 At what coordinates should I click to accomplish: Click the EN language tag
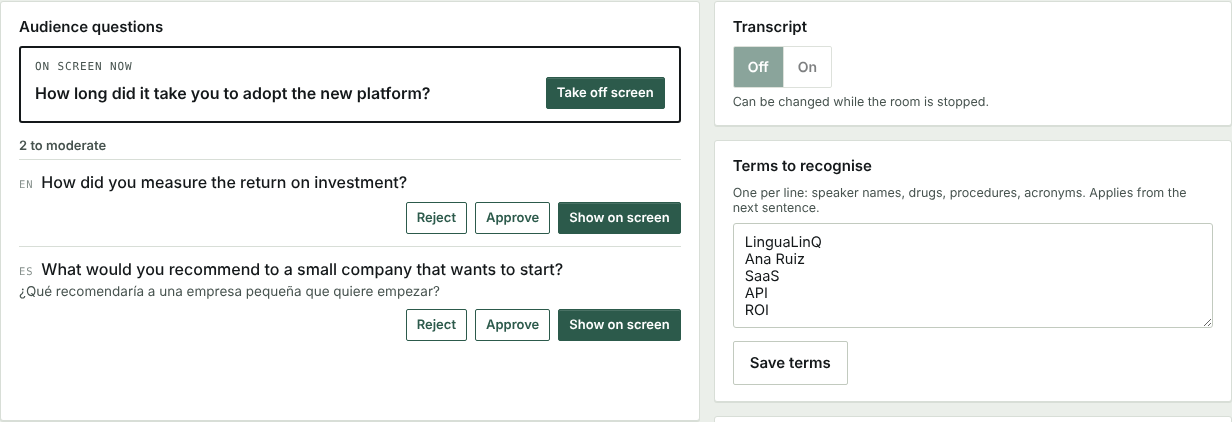[26, 185]
